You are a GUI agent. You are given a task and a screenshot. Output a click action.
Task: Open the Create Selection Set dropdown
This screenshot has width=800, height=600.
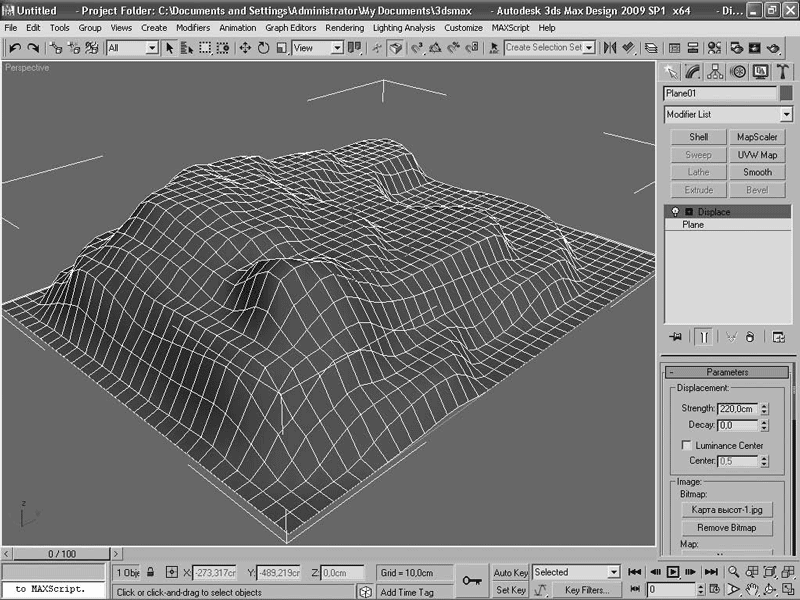(x=589, y=47)
